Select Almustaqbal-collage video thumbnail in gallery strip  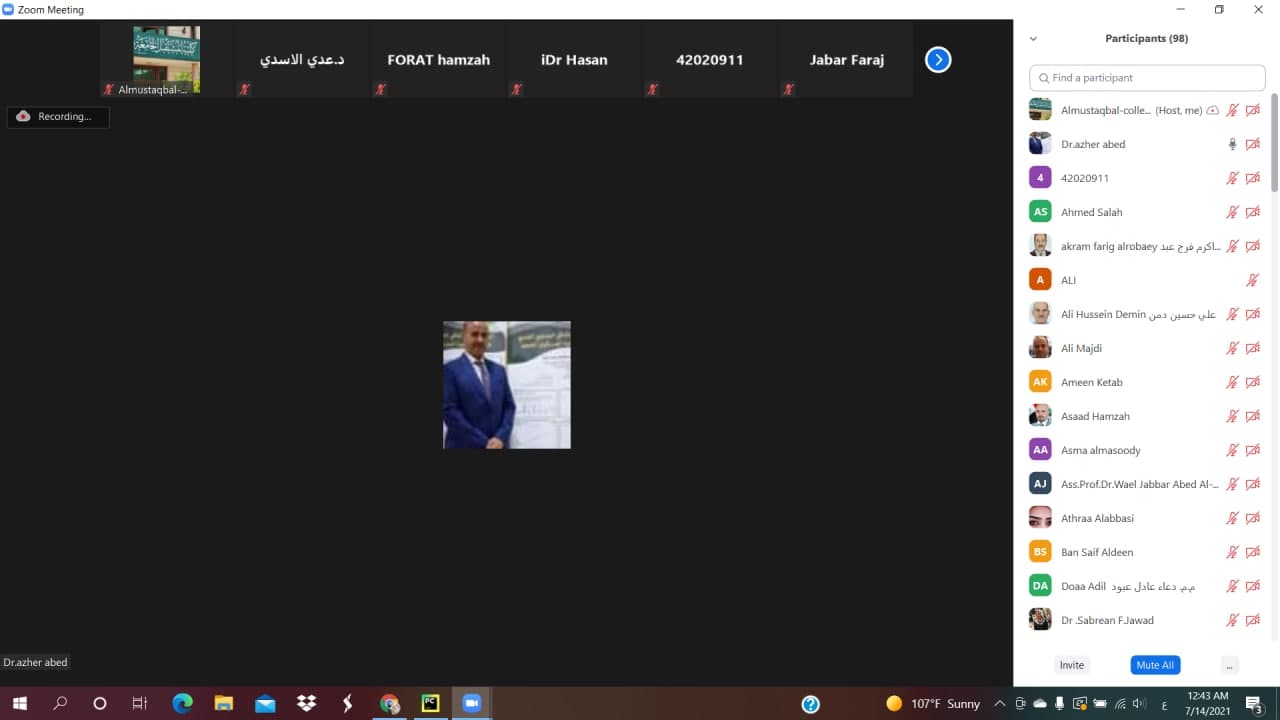pyautogui.click(x=166, y=60)
